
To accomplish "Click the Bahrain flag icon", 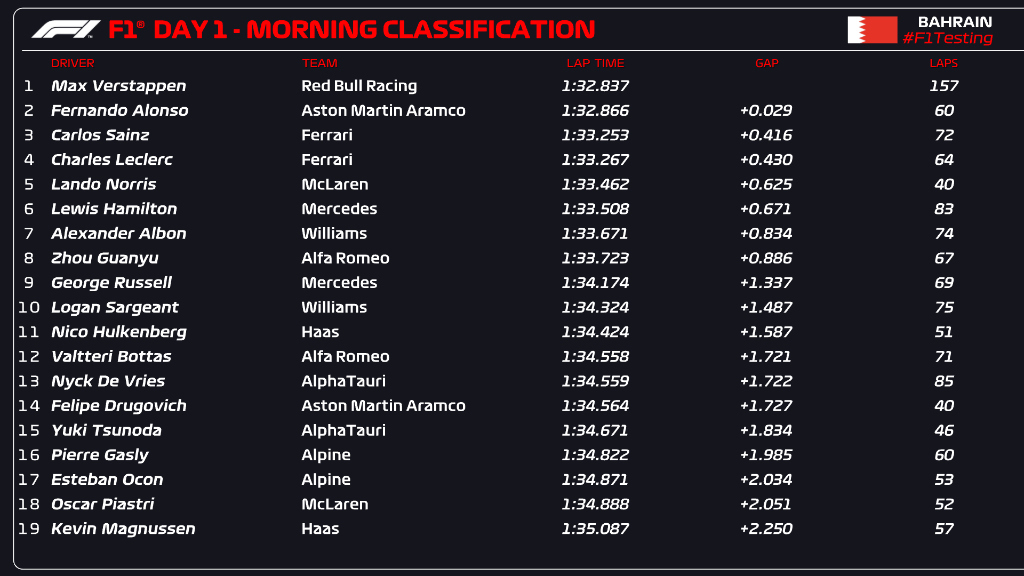I will point(872,30).
